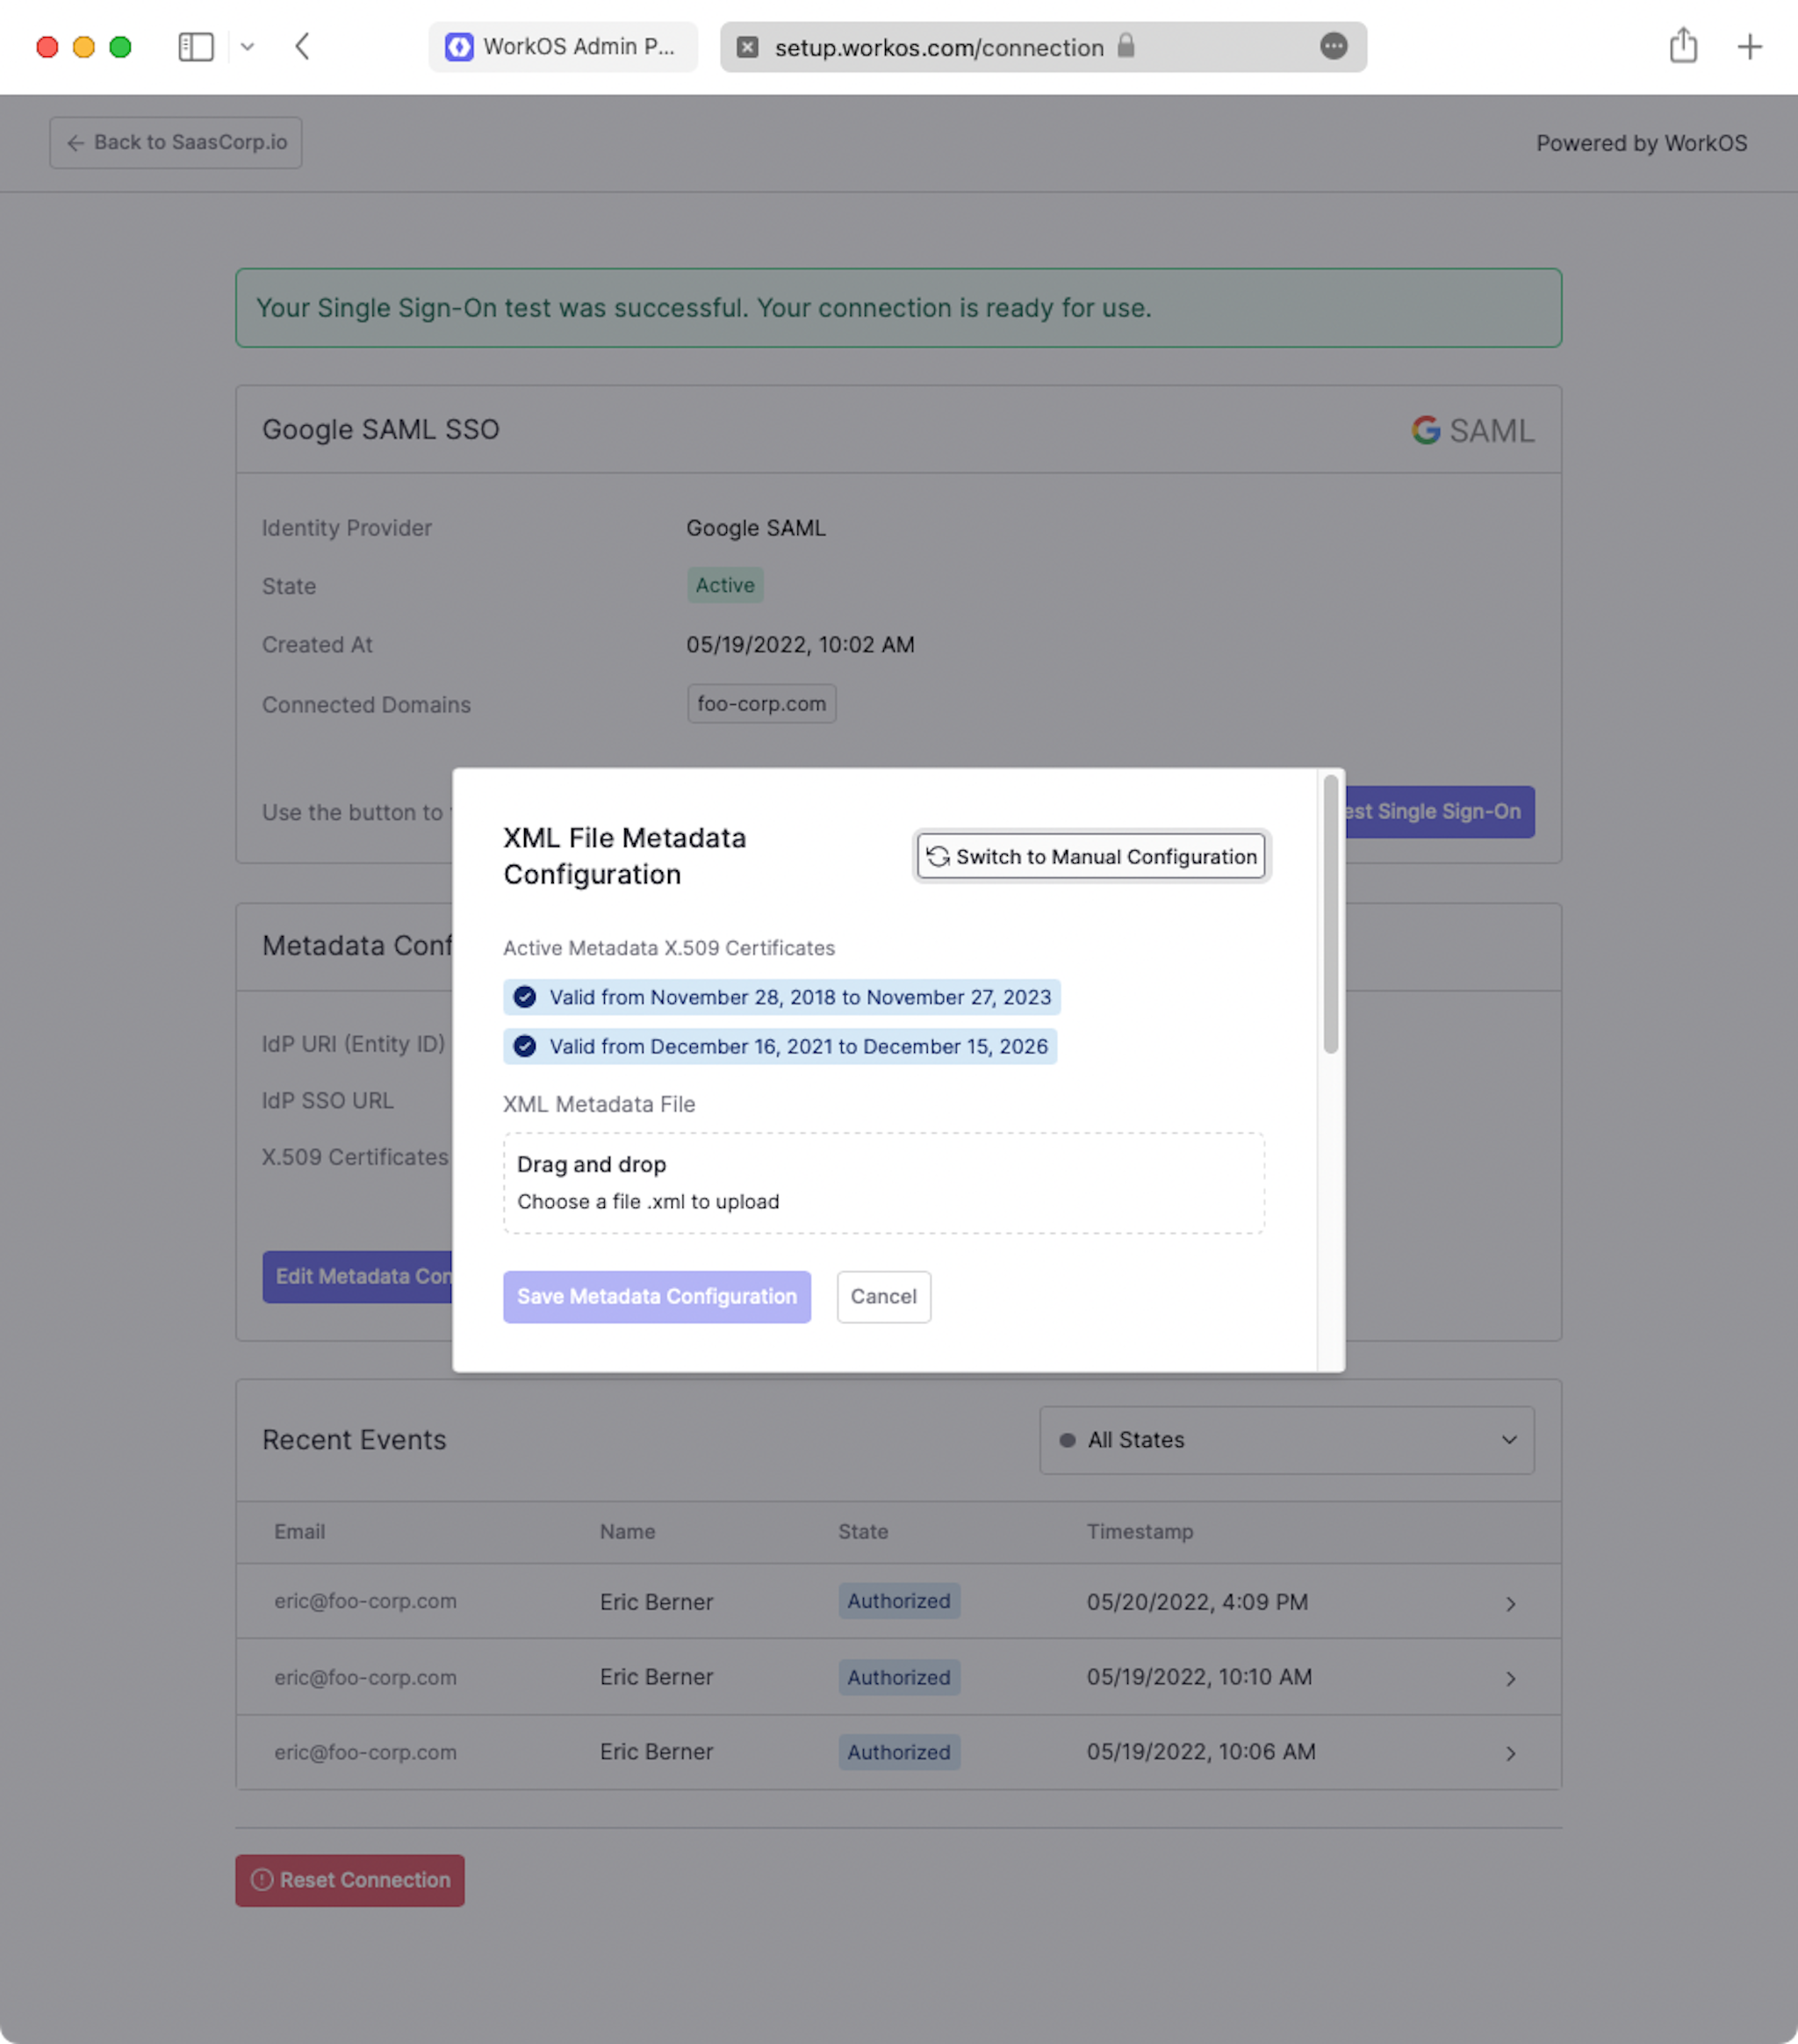Click the ellipsis icon next to the URL bar
Screen dimensions: 1798x2044
coord(1334,47)
